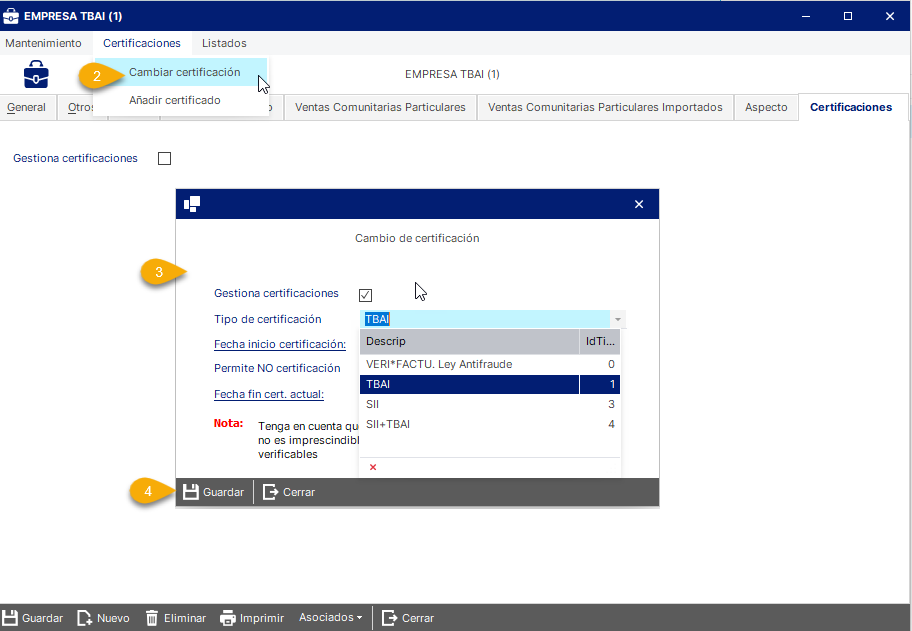Screen dimensions: 912x631
Task: Click the bottom toolbar Cerrar exit icon
Action: click(x=389, y=618)
